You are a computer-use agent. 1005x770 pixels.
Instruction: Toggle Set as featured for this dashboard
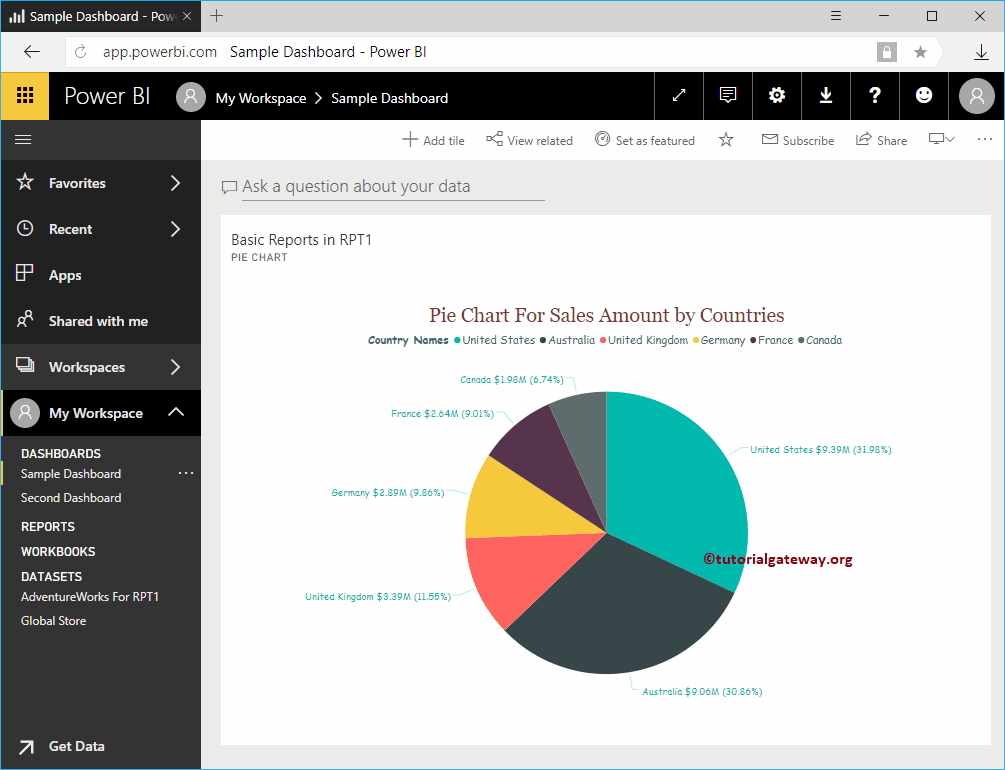click(x=644, y=140)
